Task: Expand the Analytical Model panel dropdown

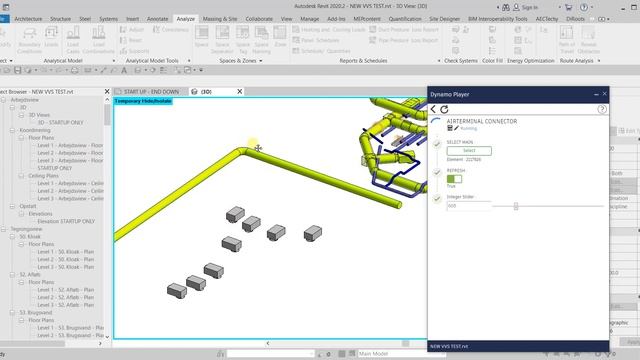Action: [x=114, y=61]
